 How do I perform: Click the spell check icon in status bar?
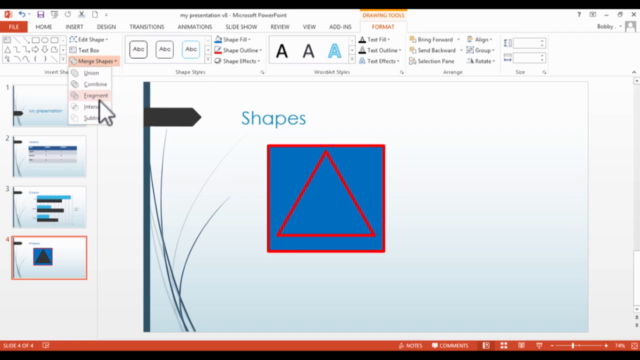pyautogui.click(x=46, y=346)
